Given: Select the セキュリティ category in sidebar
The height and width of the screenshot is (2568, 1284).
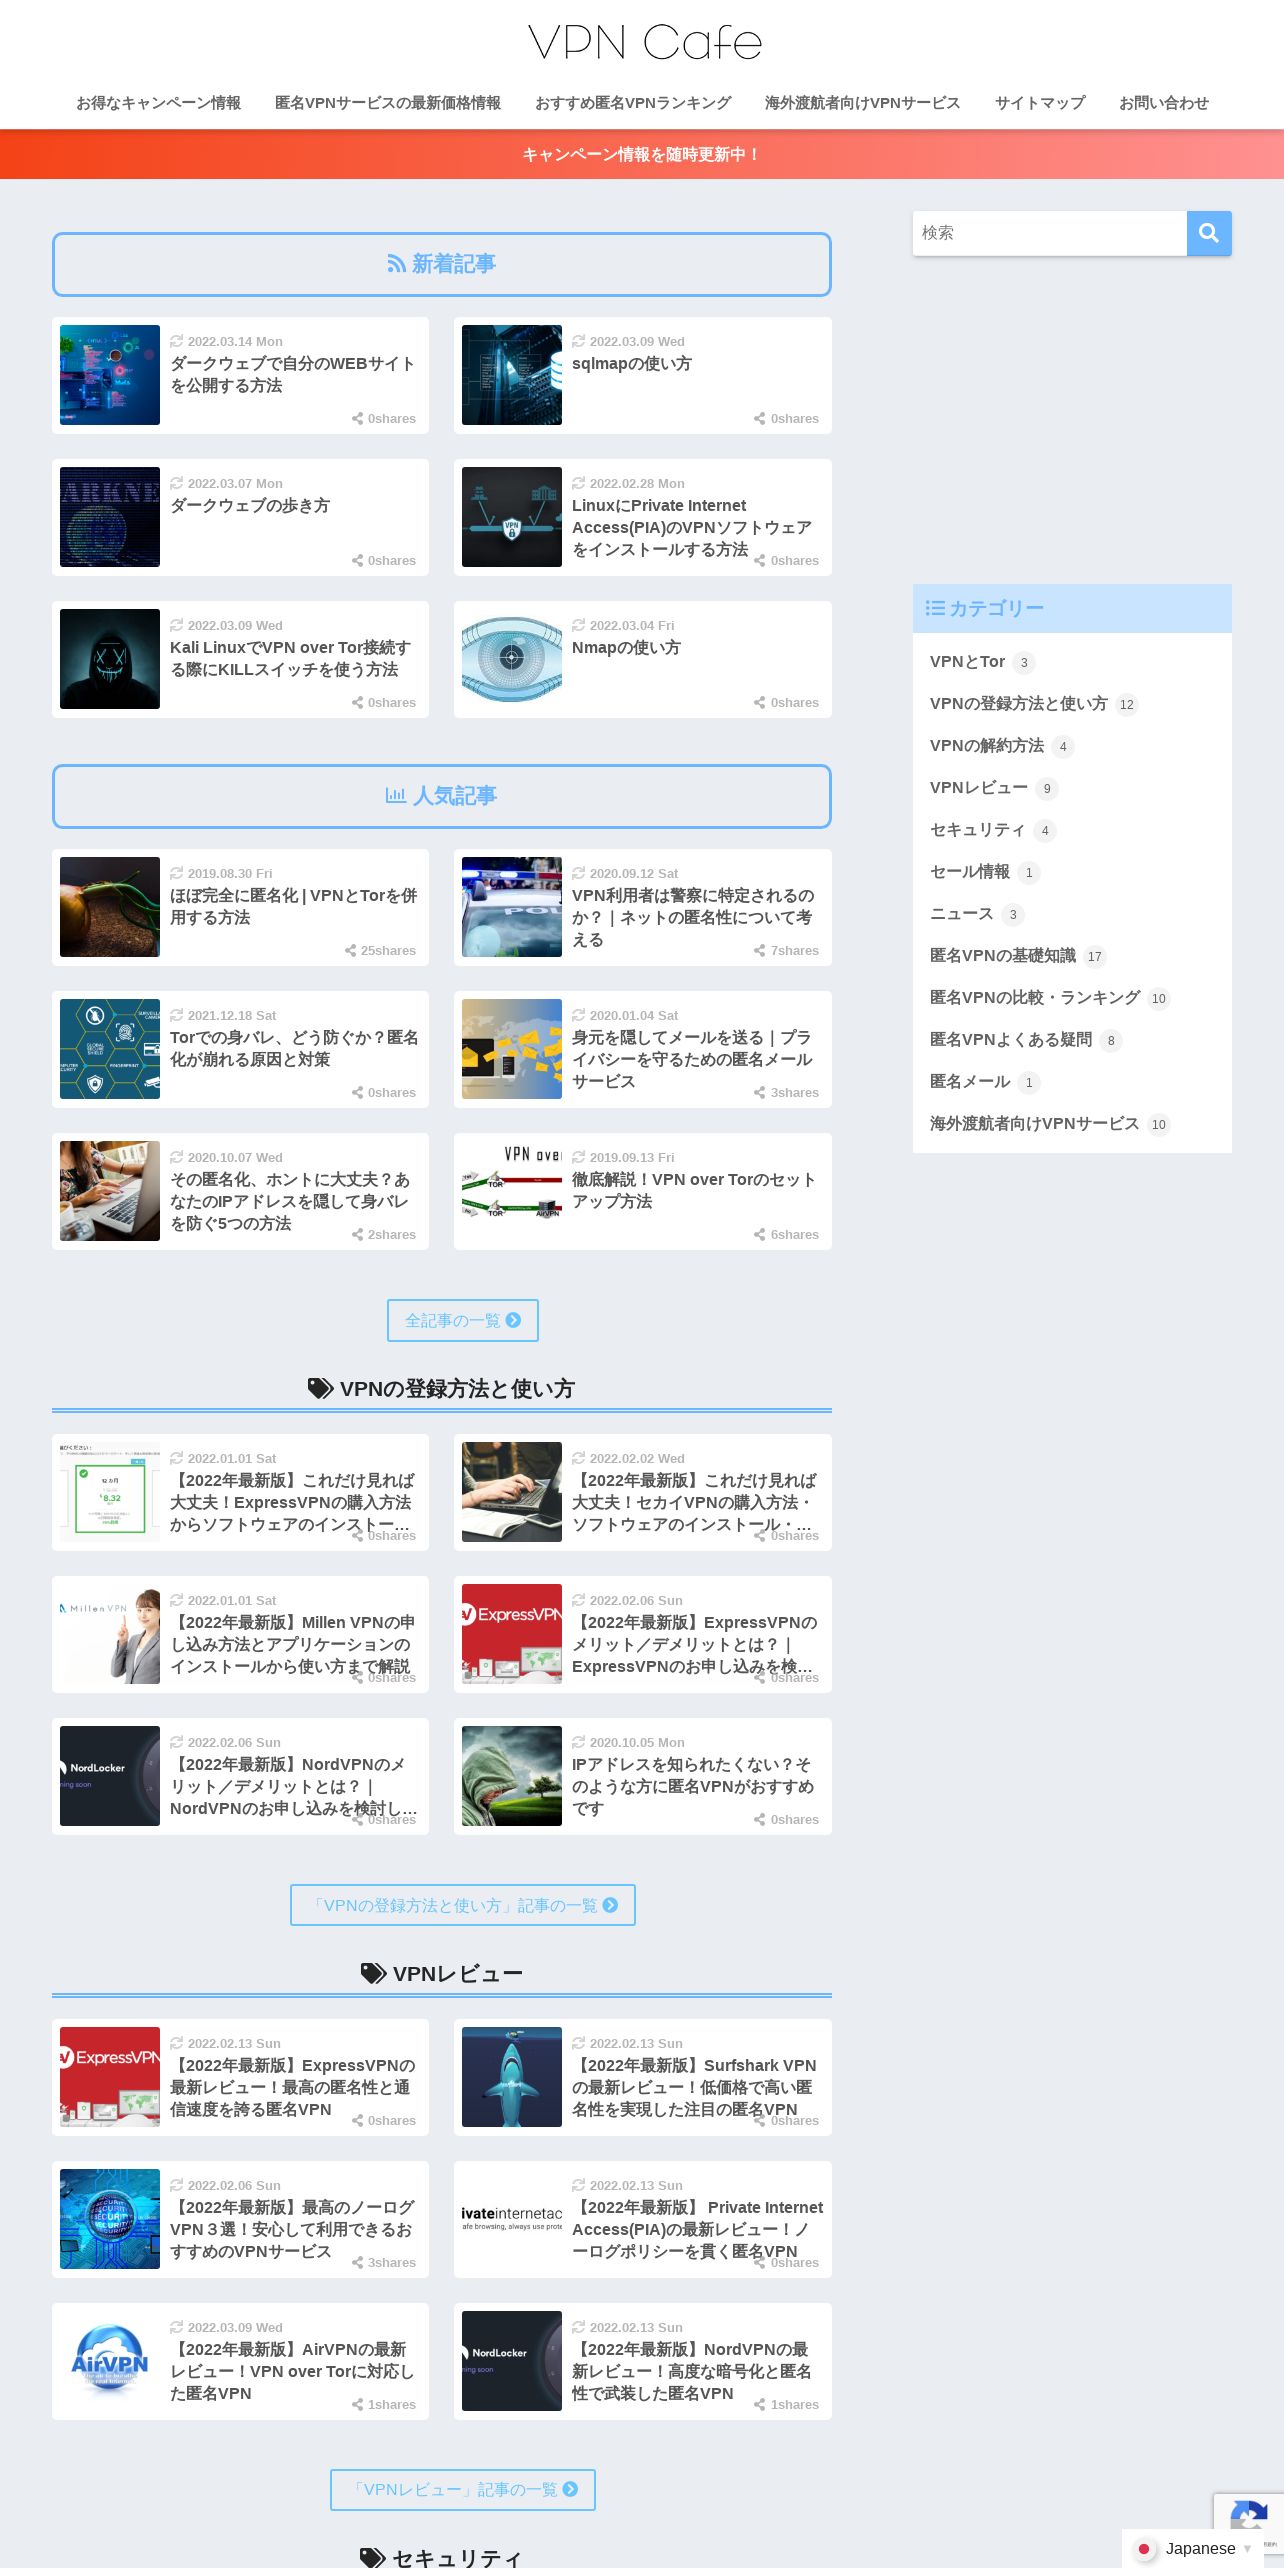Looking at the screenshot, I should point(978,830).
